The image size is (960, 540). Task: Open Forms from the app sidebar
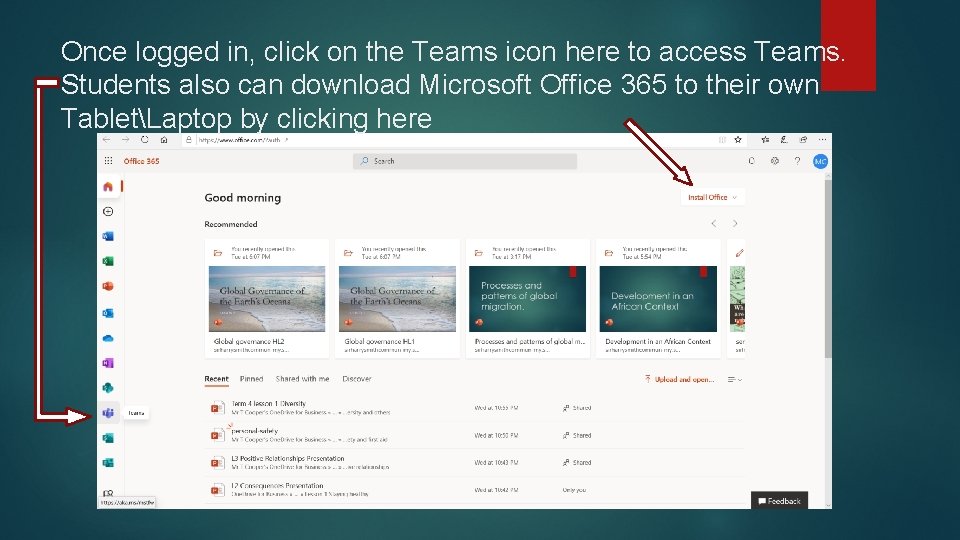pyautogui.click(x=108, y=463)
